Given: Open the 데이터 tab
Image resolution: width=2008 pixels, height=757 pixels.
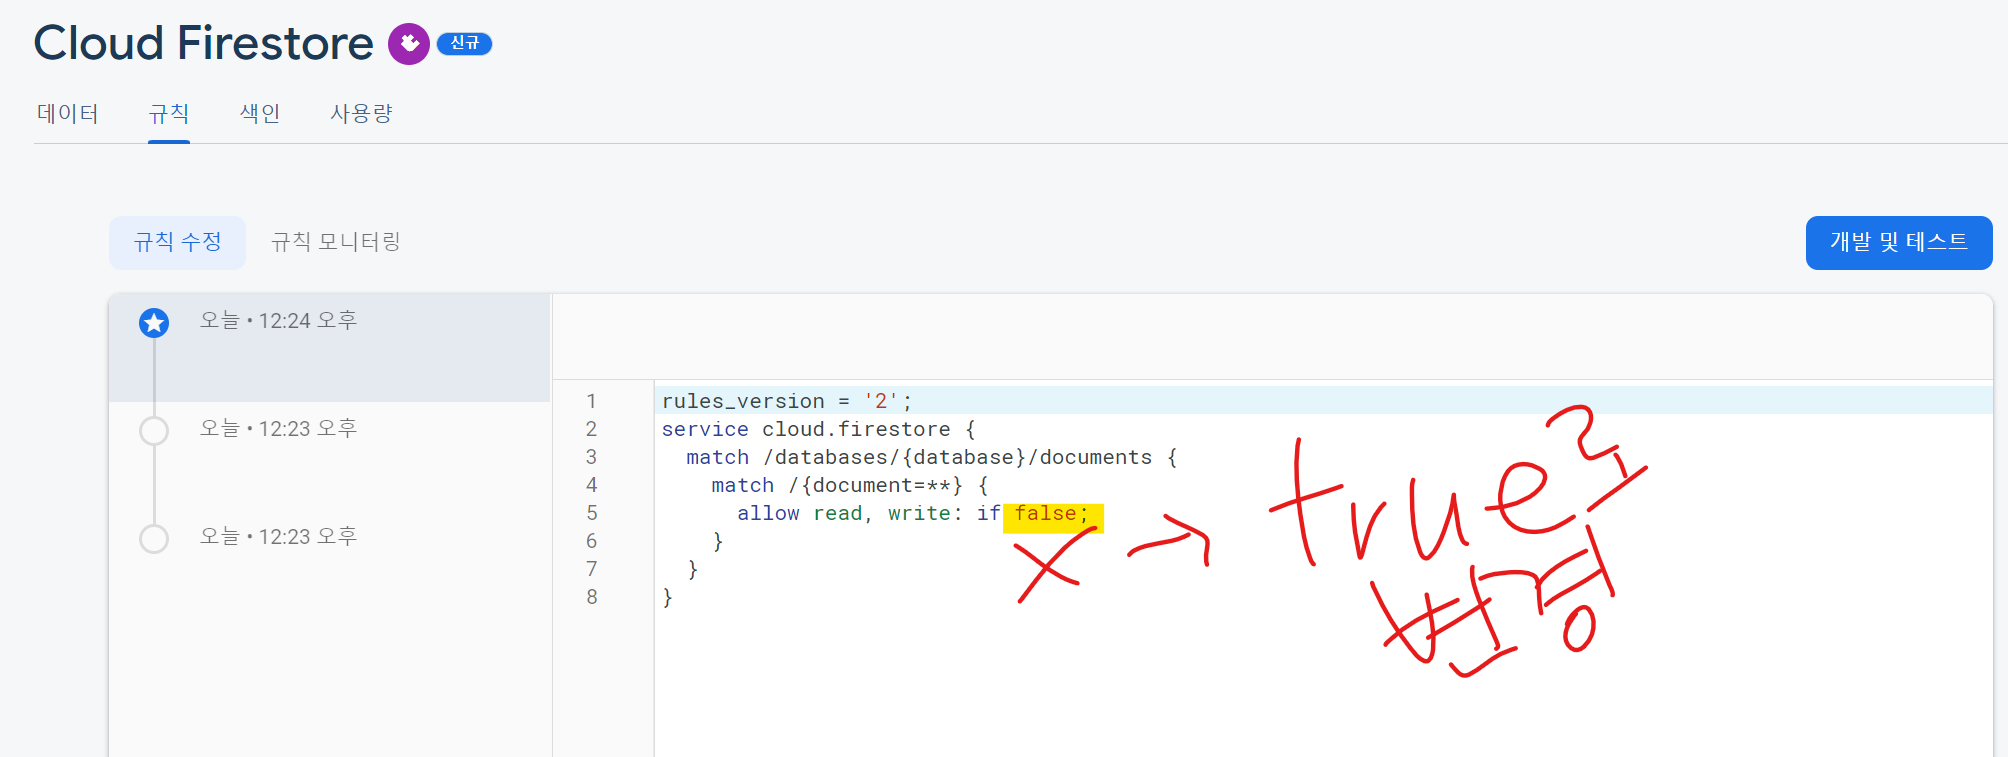Looking at the screenshot, I should point(67,114).
